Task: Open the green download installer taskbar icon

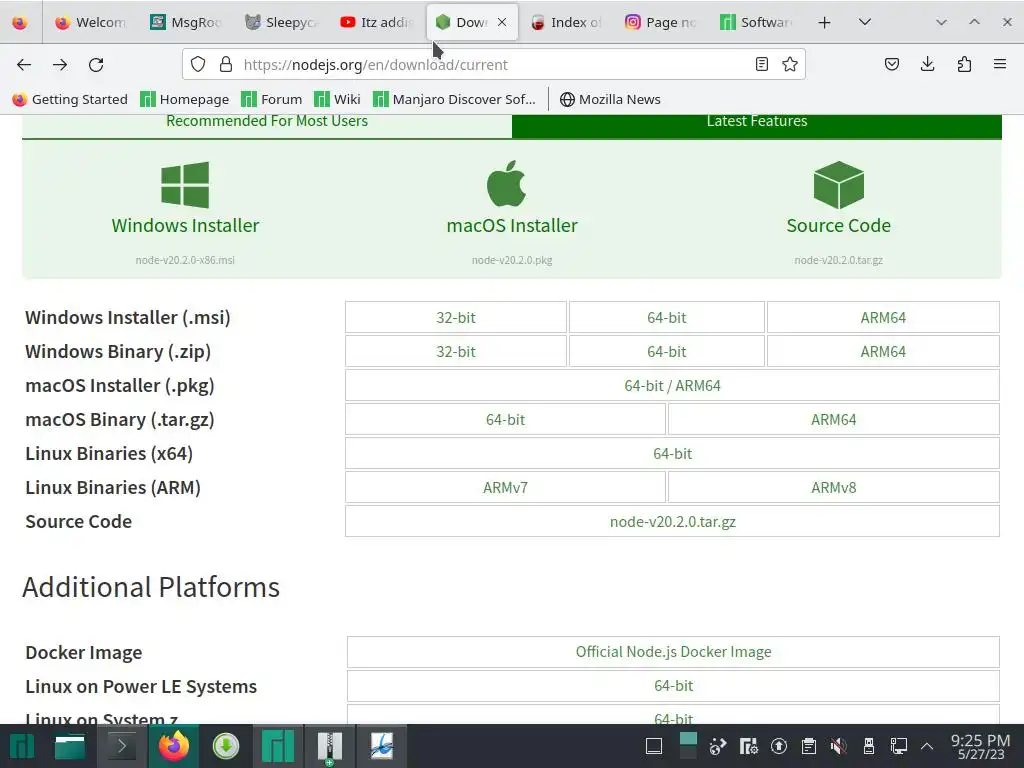Action: (226, 746)
